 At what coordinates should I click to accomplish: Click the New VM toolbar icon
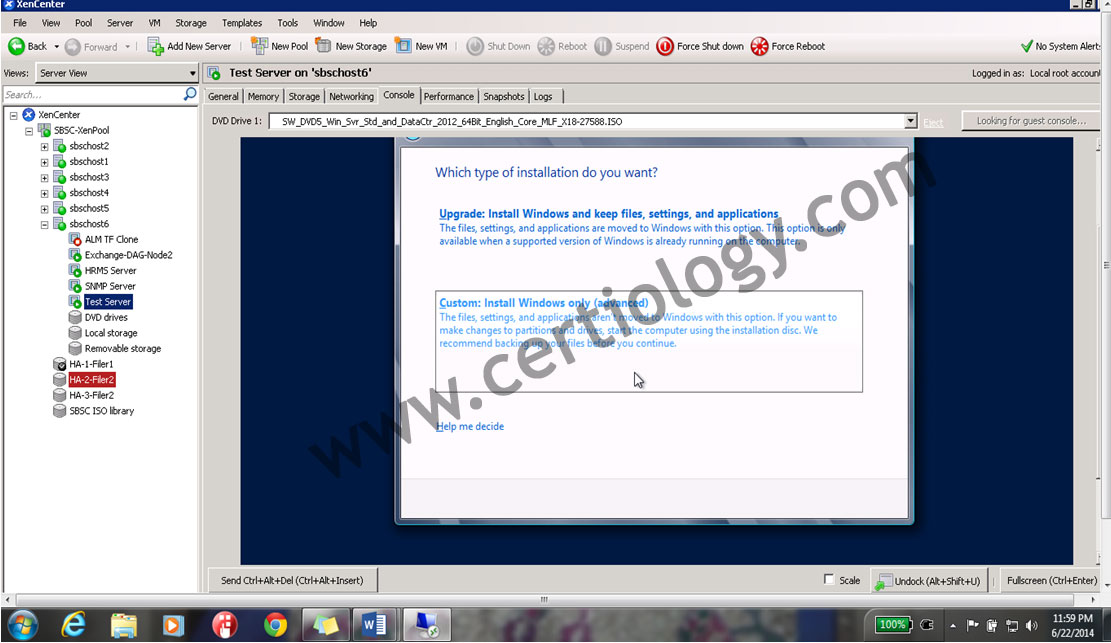click(x=403, y=46)
